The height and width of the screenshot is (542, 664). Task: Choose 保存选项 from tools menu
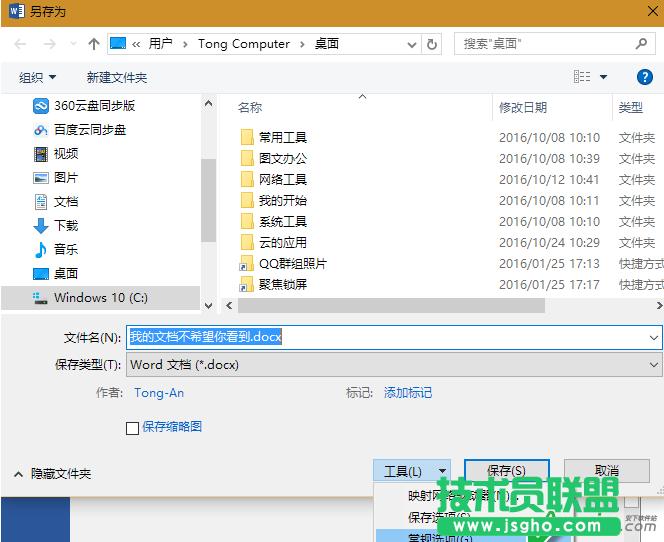click(438, 517)
